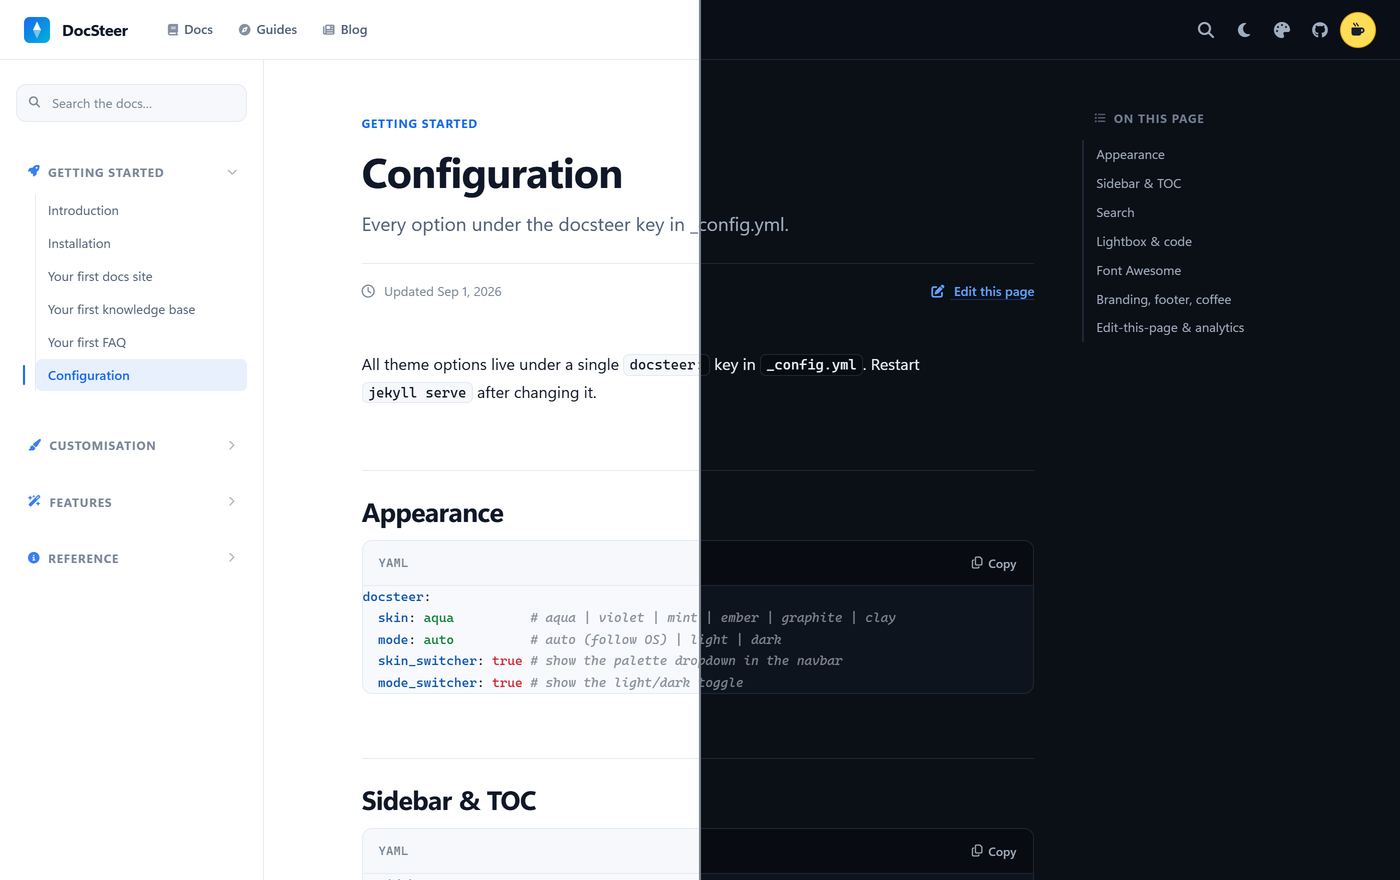Click the pencil icon before Edit this page
The height and width of the screenshot is (880, 1400).
(938, 291)
